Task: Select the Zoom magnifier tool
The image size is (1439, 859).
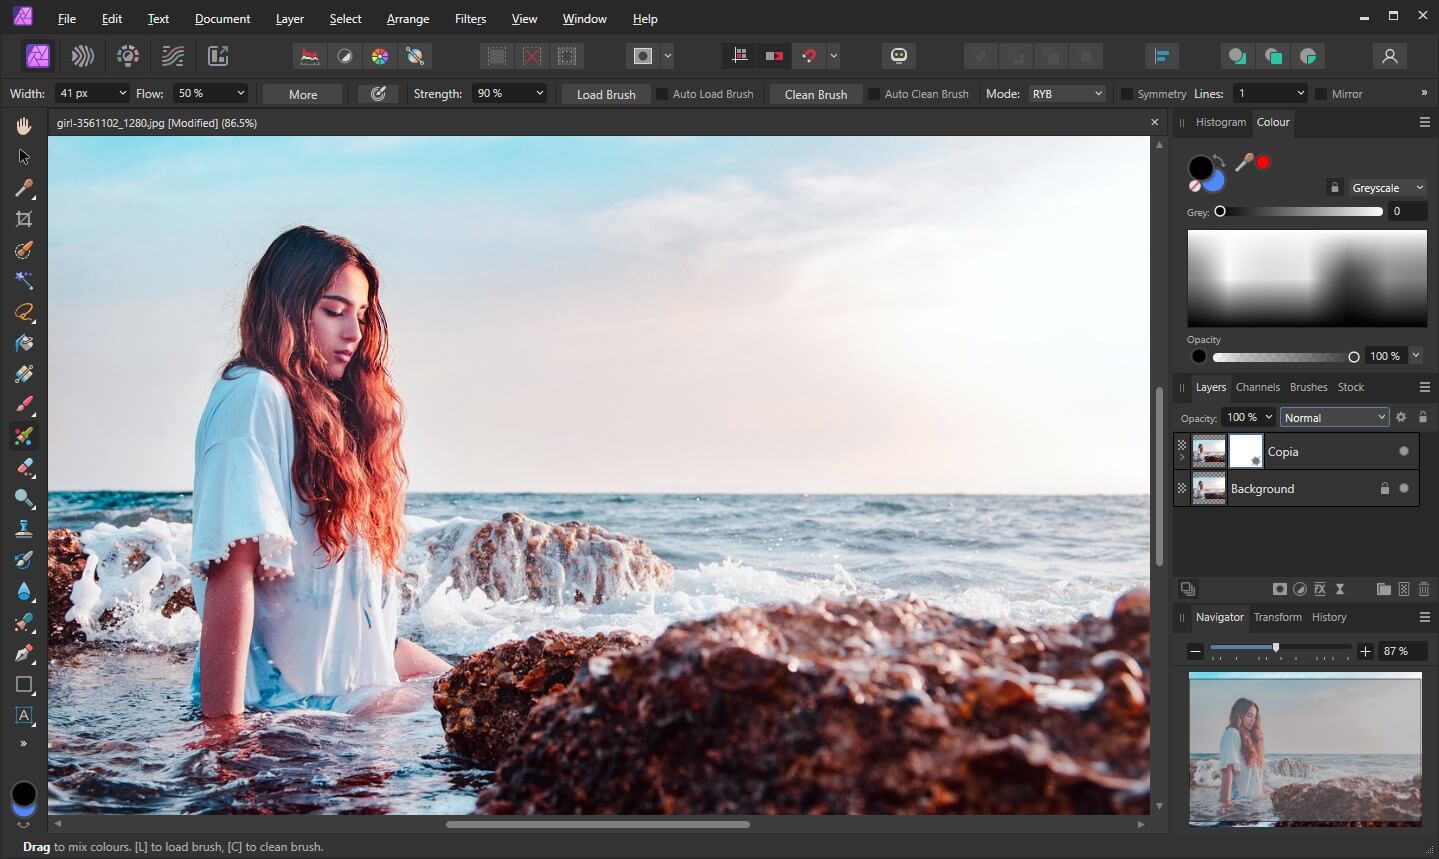Action: tap(24, 498)
